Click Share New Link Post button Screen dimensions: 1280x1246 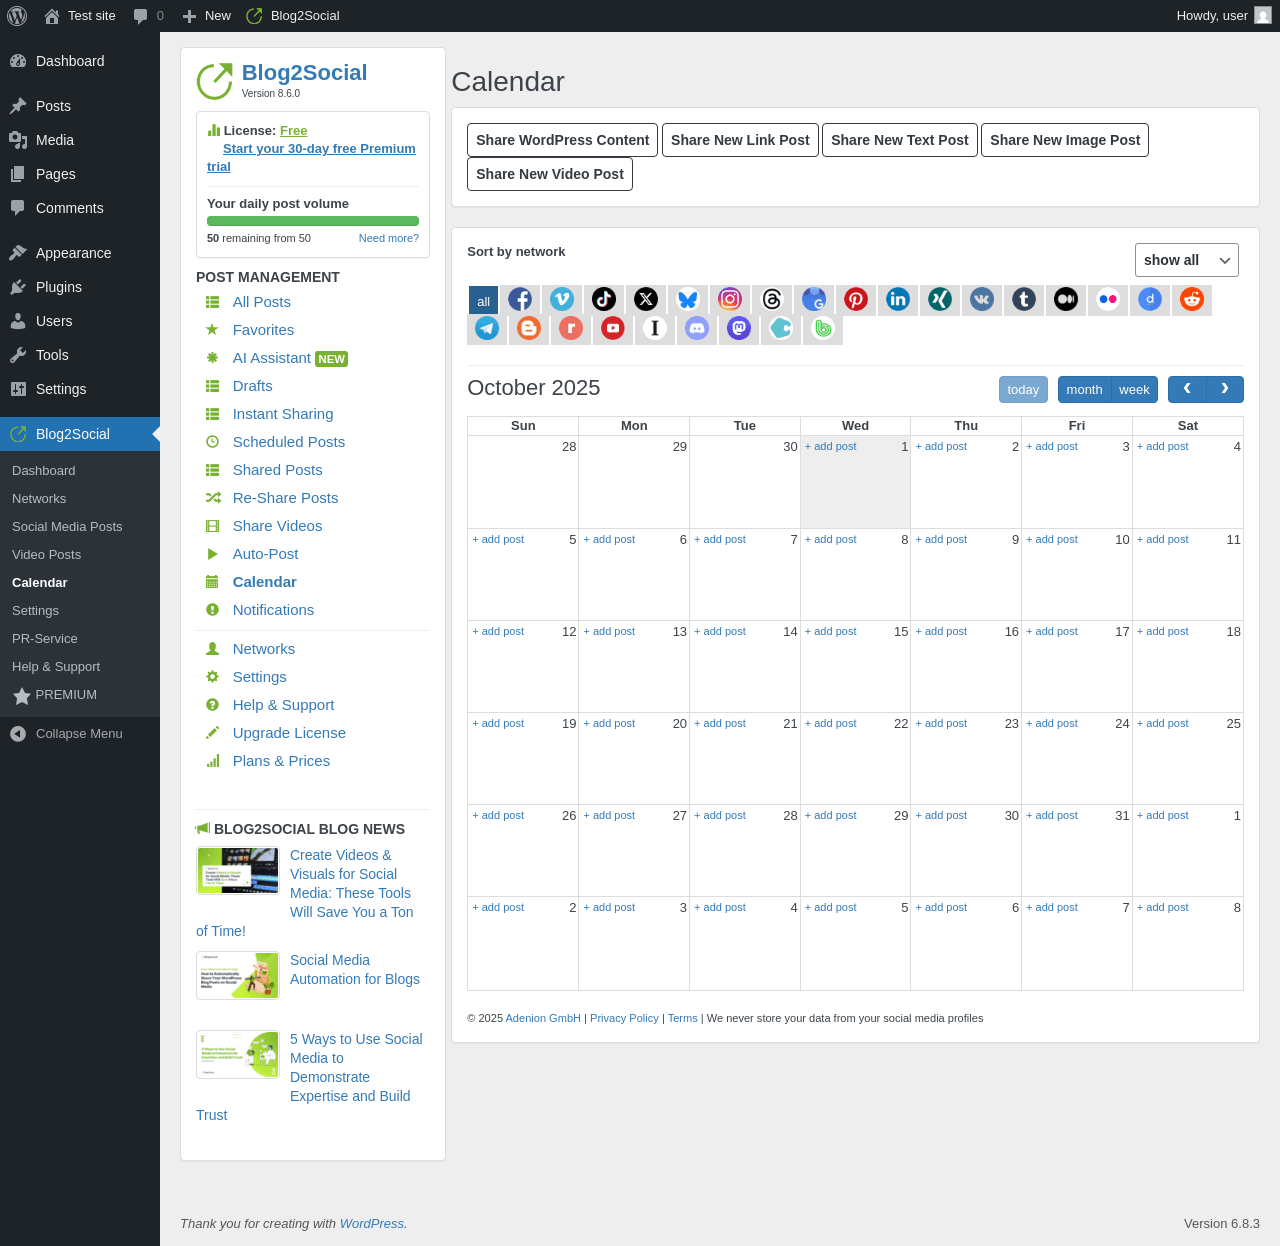point(740,140)
